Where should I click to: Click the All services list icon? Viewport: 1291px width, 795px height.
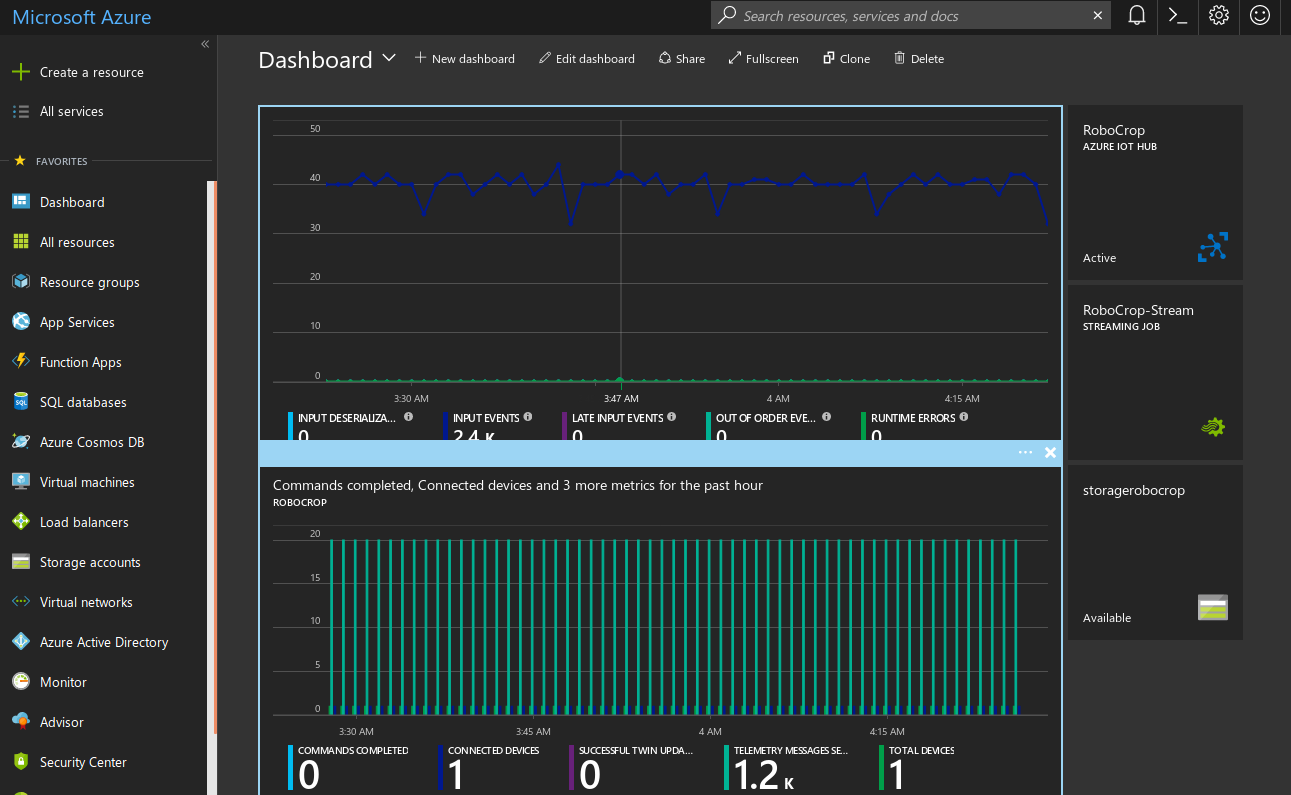(21, 111)
